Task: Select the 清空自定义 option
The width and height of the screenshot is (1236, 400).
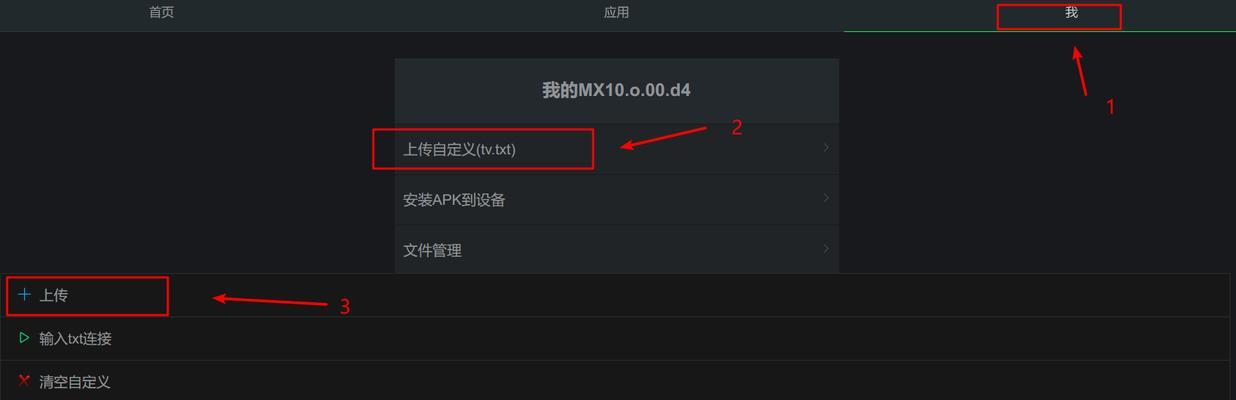Action: point(614,381)
